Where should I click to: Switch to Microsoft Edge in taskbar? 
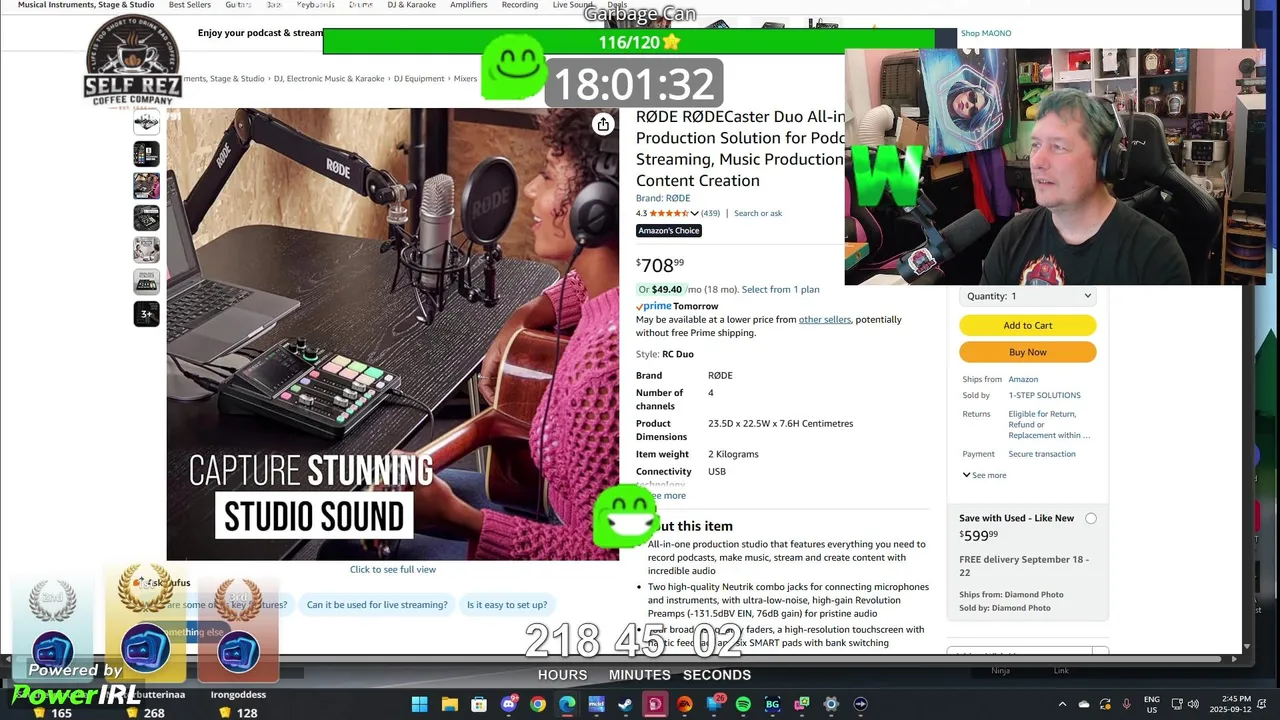click(x=567, y=704)
